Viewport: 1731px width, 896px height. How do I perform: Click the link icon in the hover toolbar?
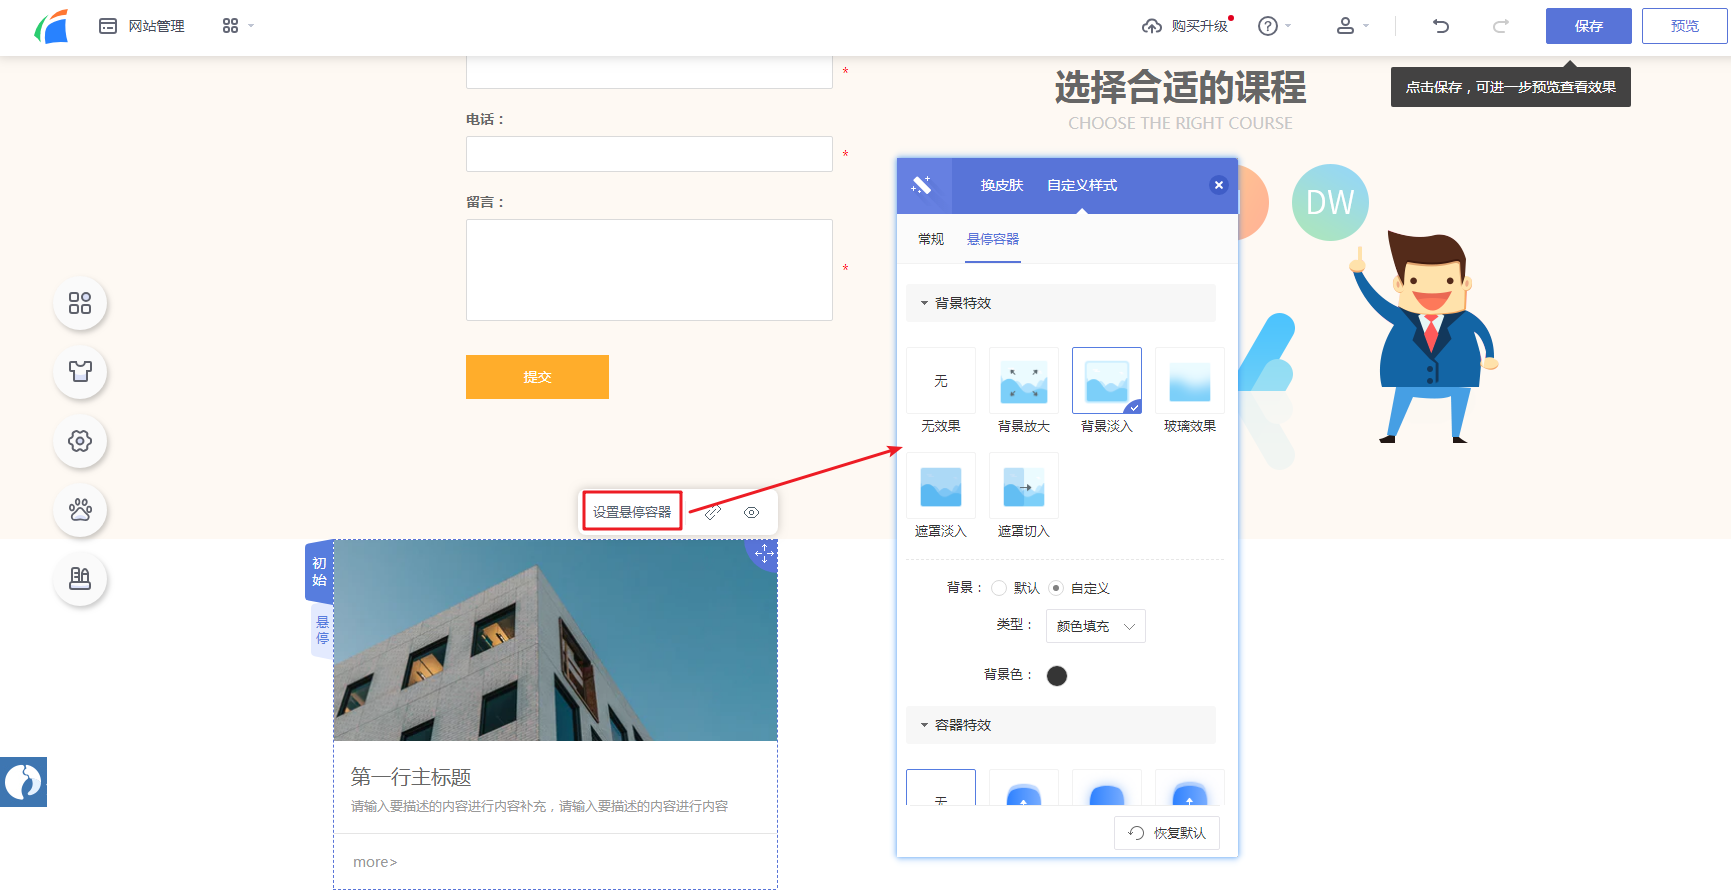[713, 512]
